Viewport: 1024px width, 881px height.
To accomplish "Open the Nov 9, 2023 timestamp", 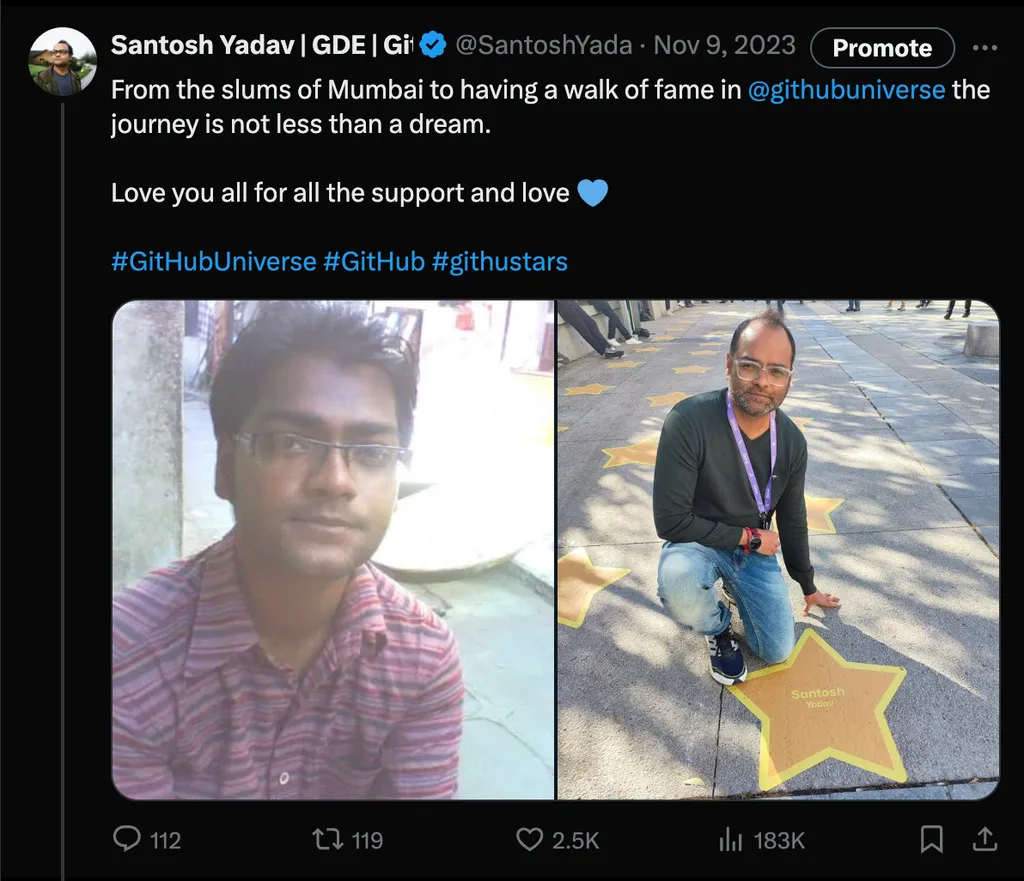I will coord(724,46).
